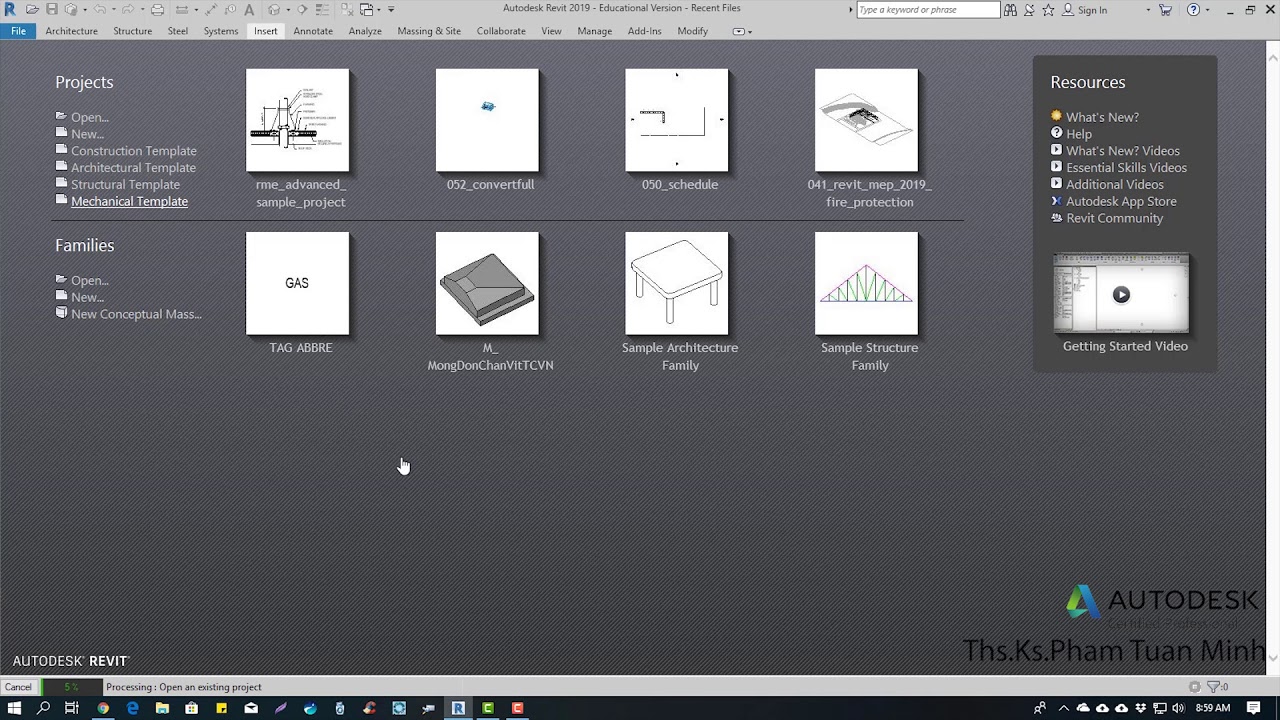Image resolution: width=1280 pixels, height=720 pixels.
Task: Click the Windows Start button
Action: click(14, 708)
